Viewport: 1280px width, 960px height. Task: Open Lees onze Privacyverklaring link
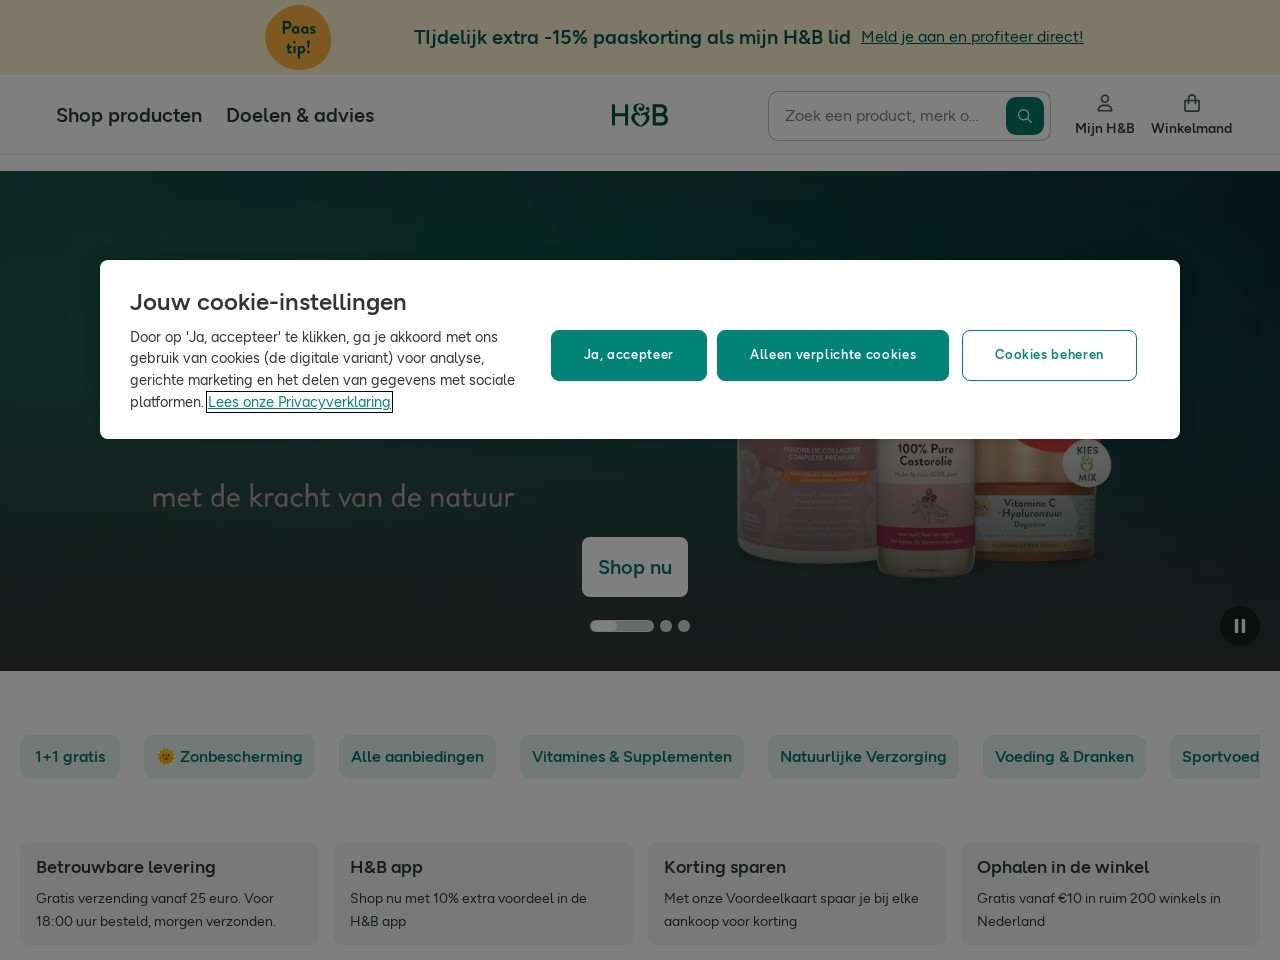point(299,402)
